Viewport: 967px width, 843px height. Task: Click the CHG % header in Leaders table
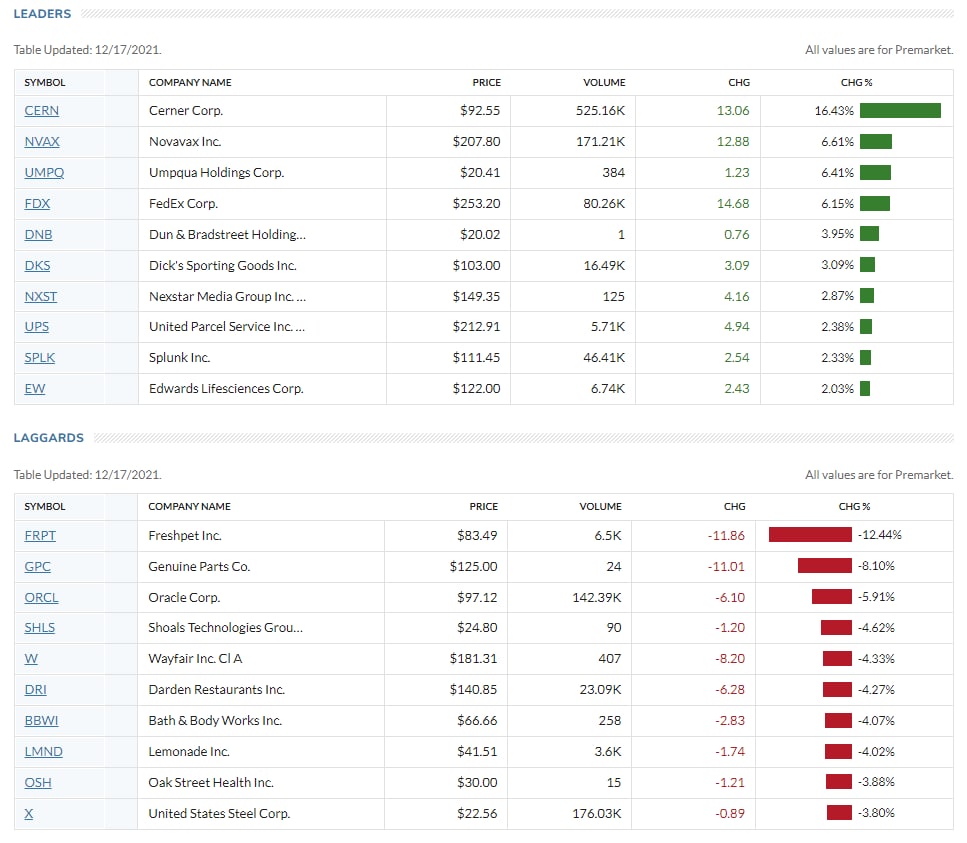(x=855, y=83)
